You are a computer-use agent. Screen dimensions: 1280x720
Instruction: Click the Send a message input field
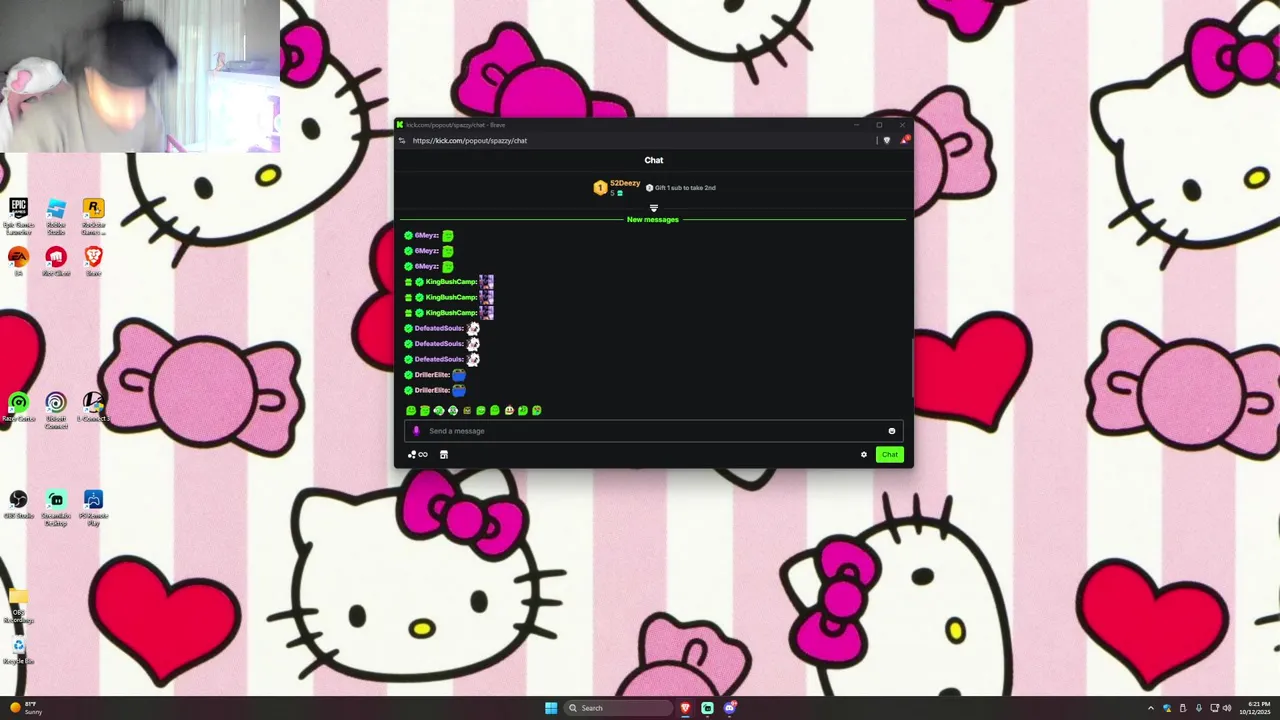(x=654, y=431)
